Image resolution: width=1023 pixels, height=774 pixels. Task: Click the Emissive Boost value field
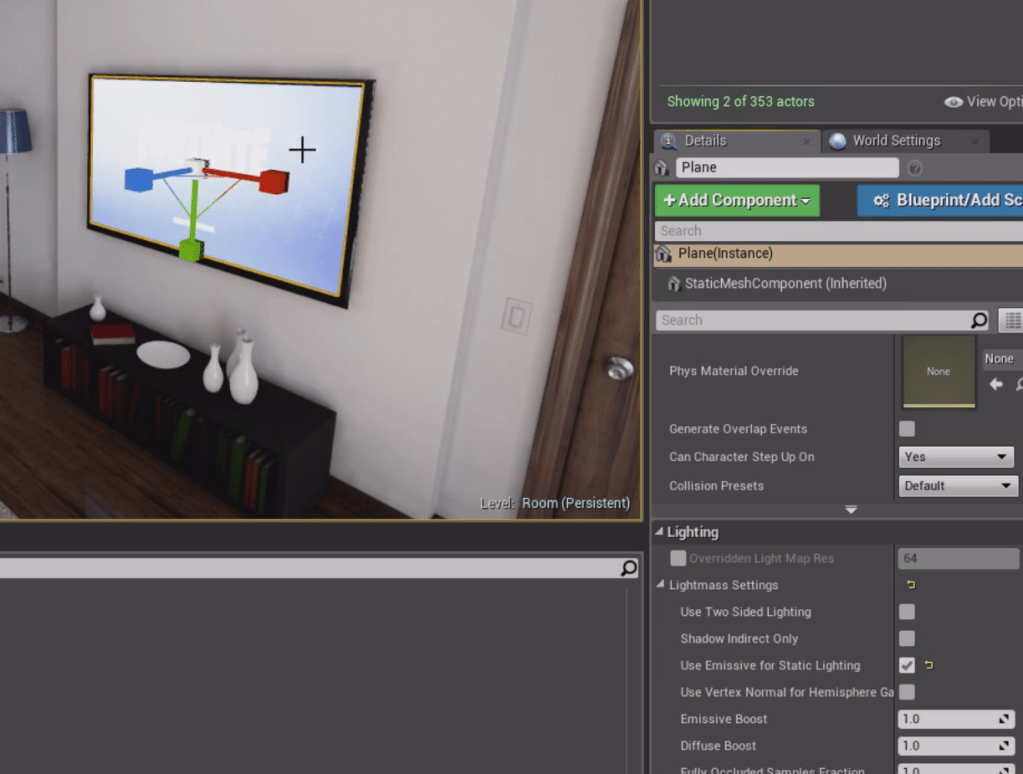pos(947,719)
